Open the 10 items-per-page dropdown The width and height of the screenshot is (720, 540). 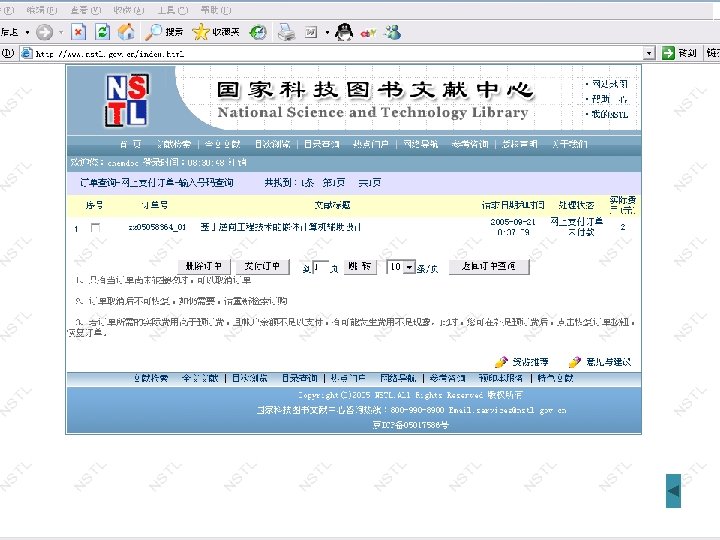[401, 267]
